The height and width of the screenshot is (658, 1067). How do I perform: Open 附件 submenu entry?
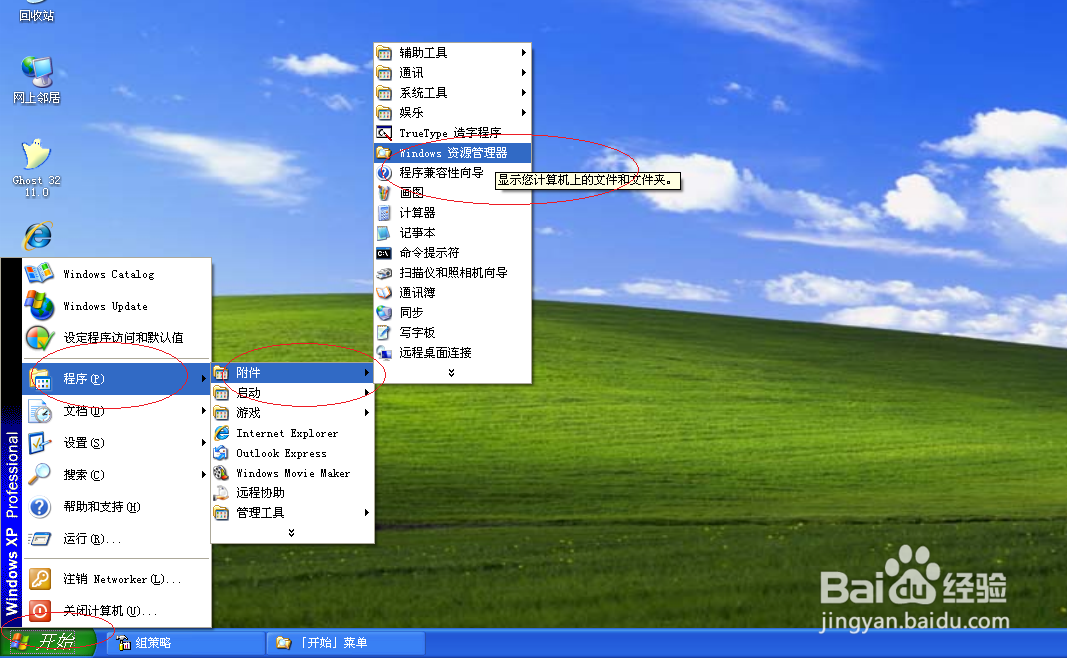[293, 372]
